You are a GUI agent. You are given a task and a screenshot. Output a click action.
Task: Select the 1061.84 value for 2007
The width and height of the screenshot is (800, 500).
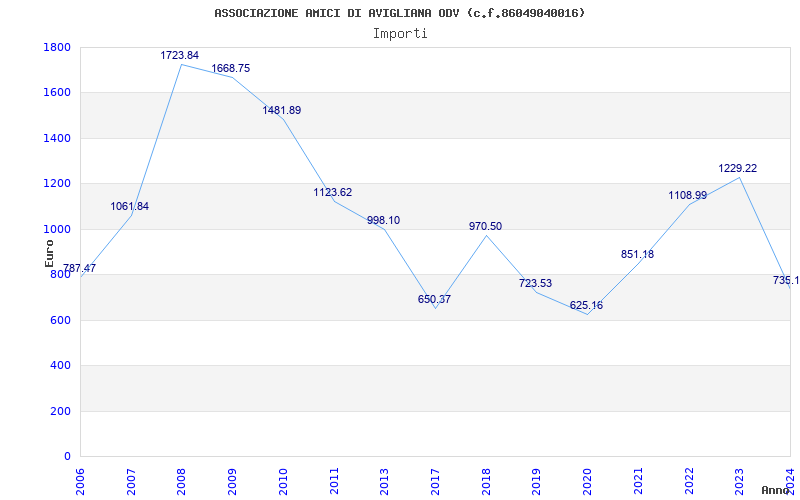coord(130,207)
